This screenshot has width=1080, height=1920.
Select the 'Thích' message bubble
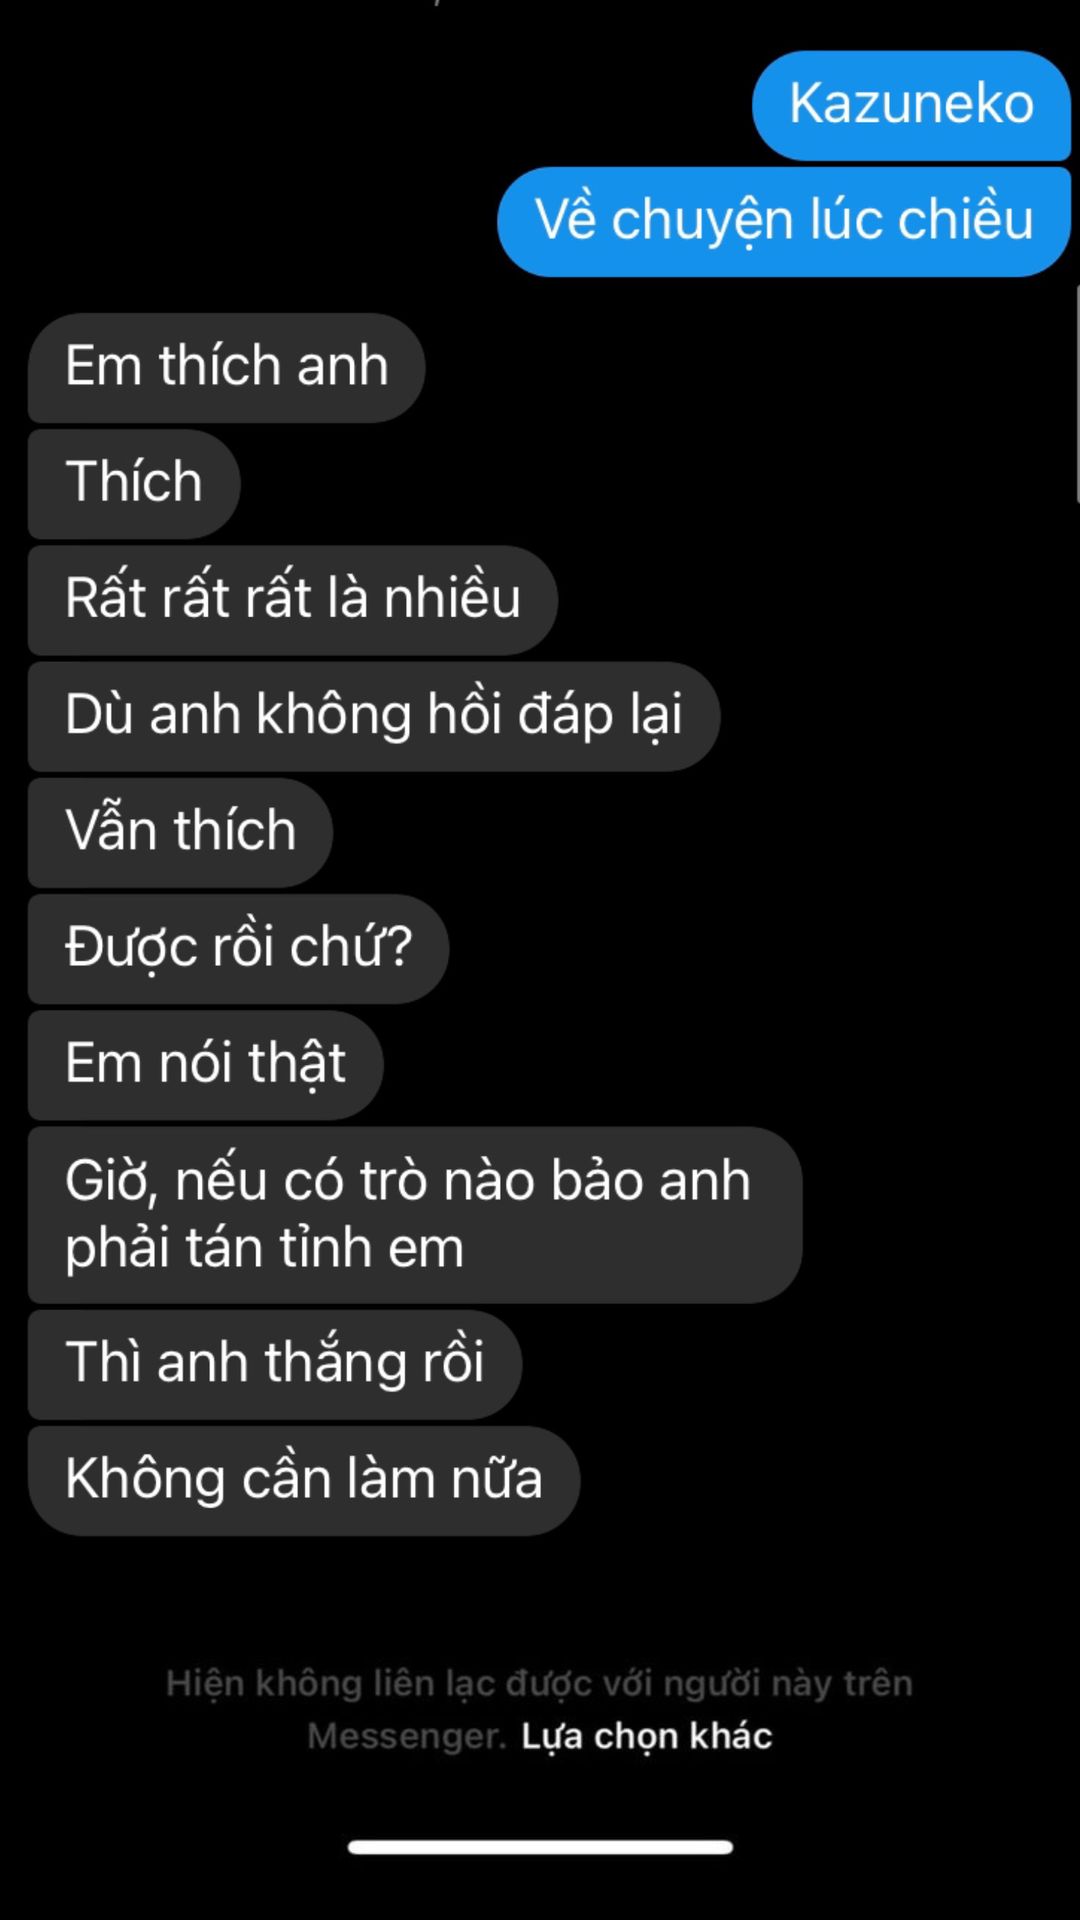point(134,483)
